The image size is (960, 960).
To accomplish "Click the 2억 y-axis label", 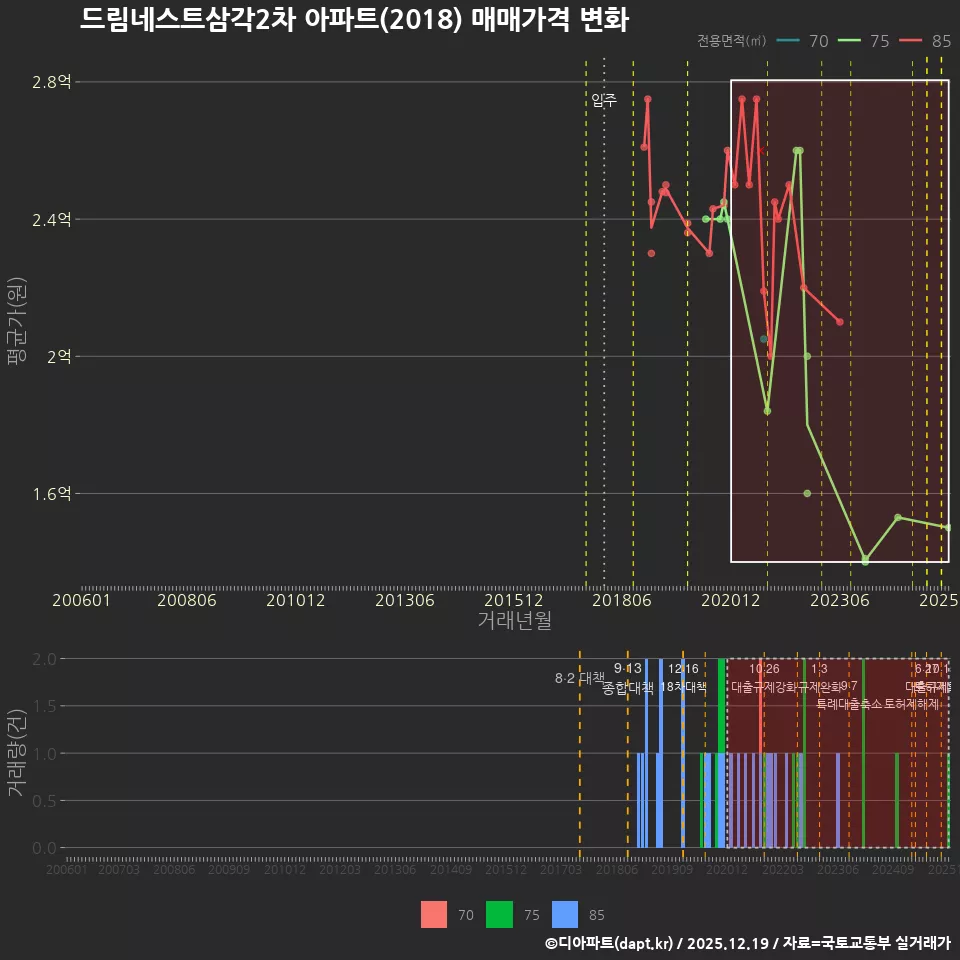I will point(59,356).
